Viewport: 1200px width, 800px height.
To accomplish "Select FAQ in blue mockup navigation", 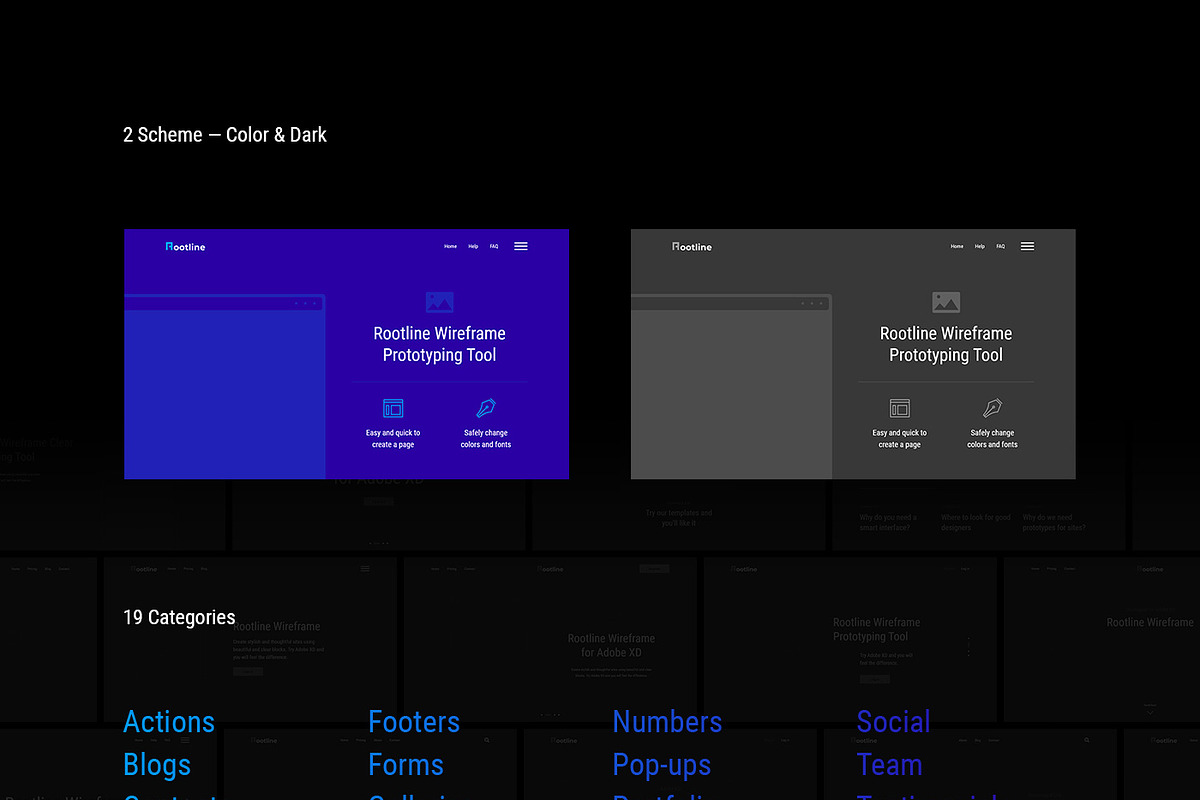I will pos(494,246).
